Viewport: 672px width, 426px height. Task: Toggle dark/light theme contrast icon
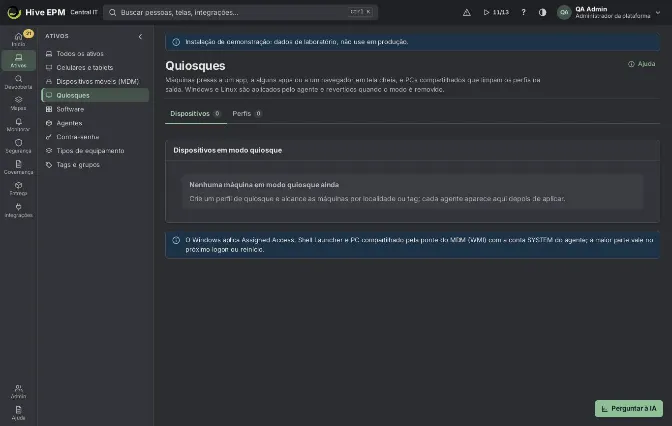coord(543,12)
